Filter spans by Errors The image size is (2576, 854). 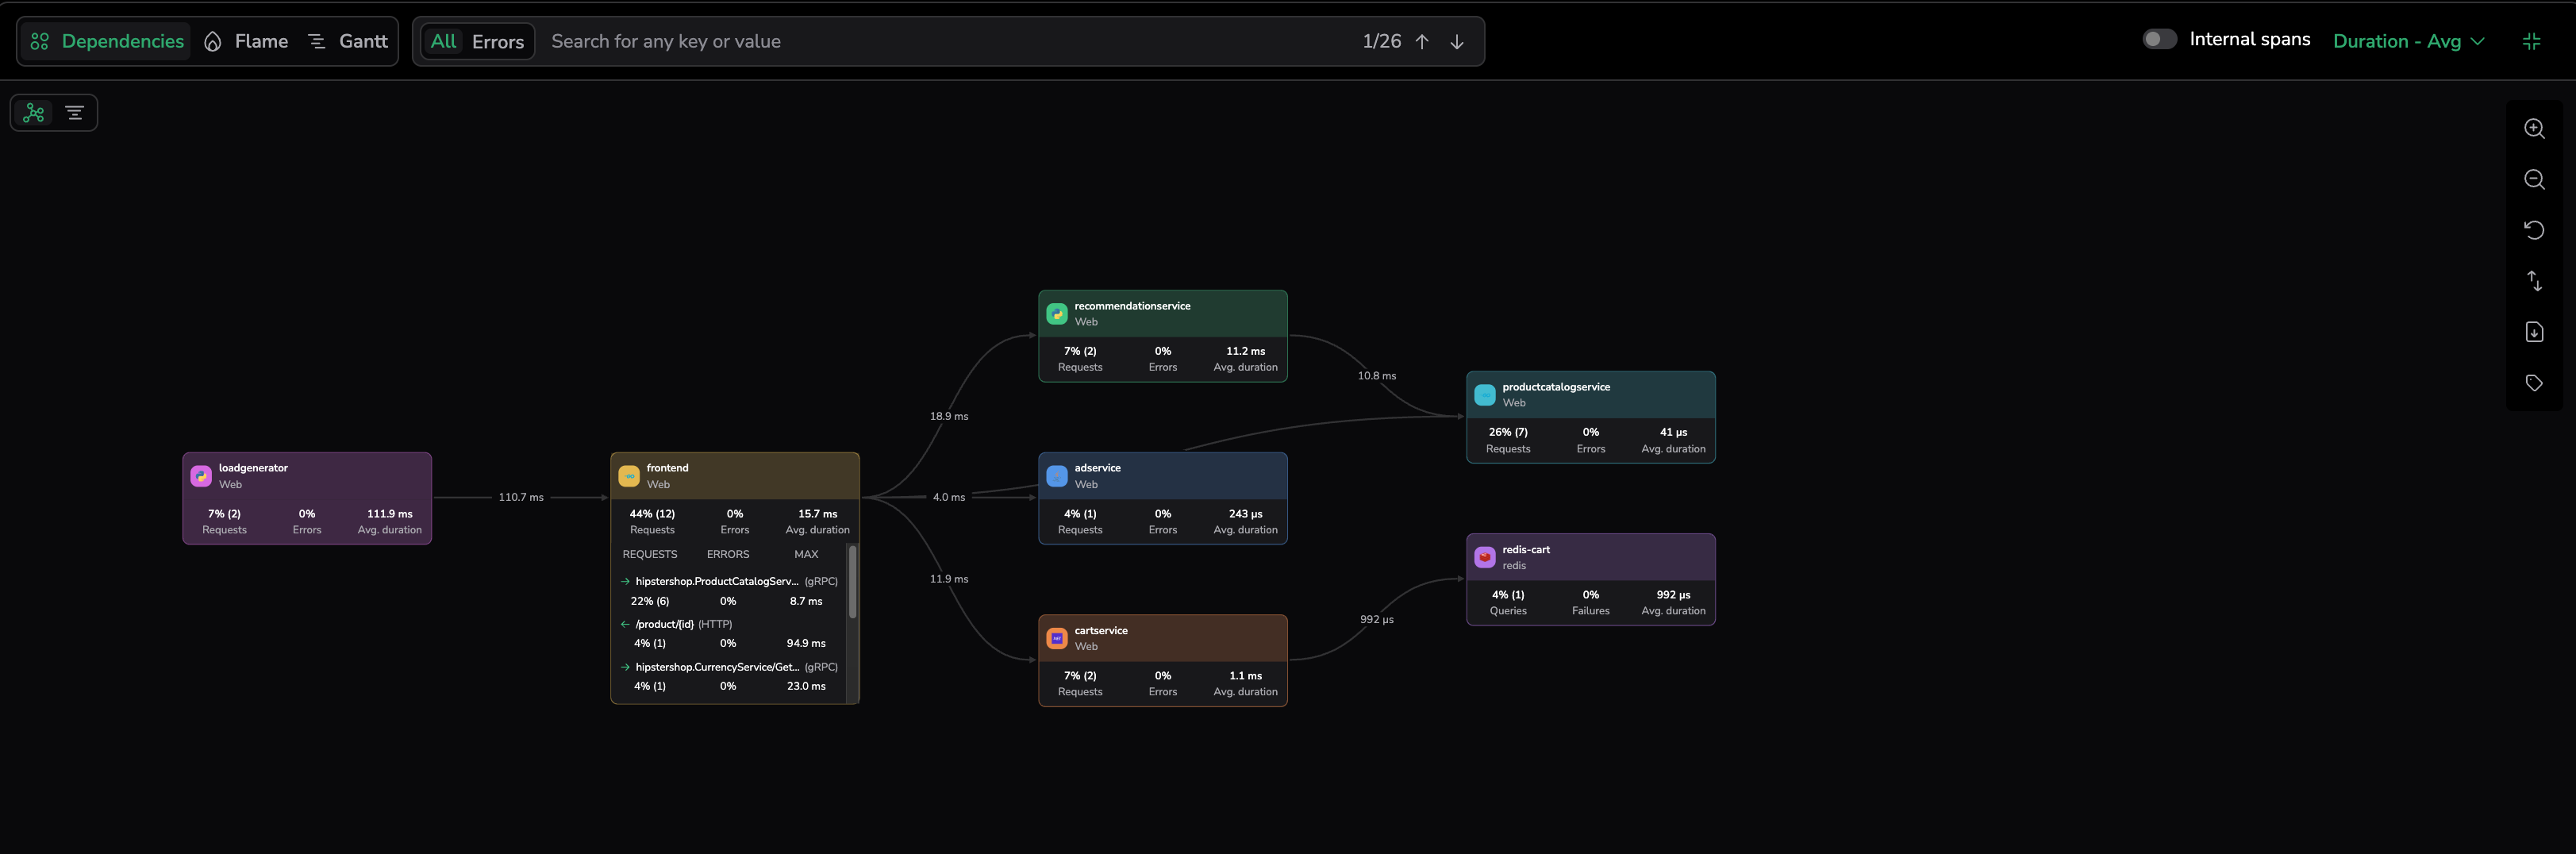click(497, 42)
